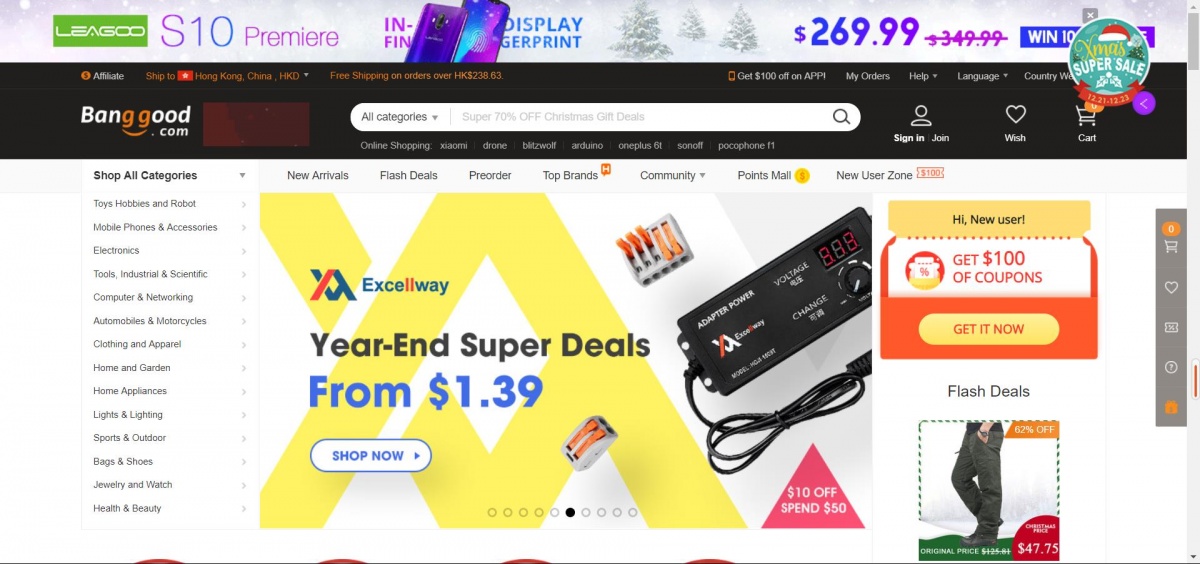
Task: Open the New Arrivals tab
Action: [318, 175]
